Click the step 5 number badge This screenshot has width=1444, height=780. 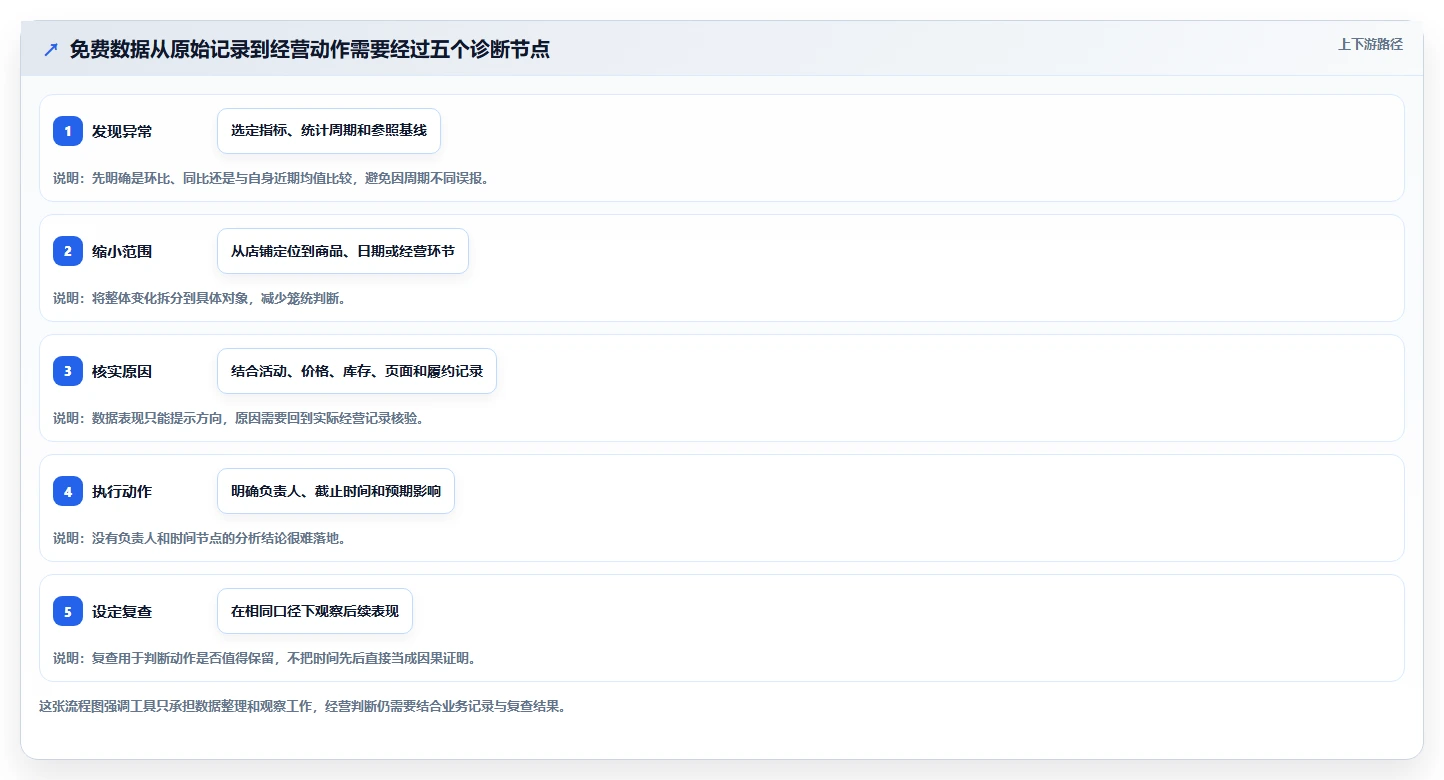coord(68,611)
